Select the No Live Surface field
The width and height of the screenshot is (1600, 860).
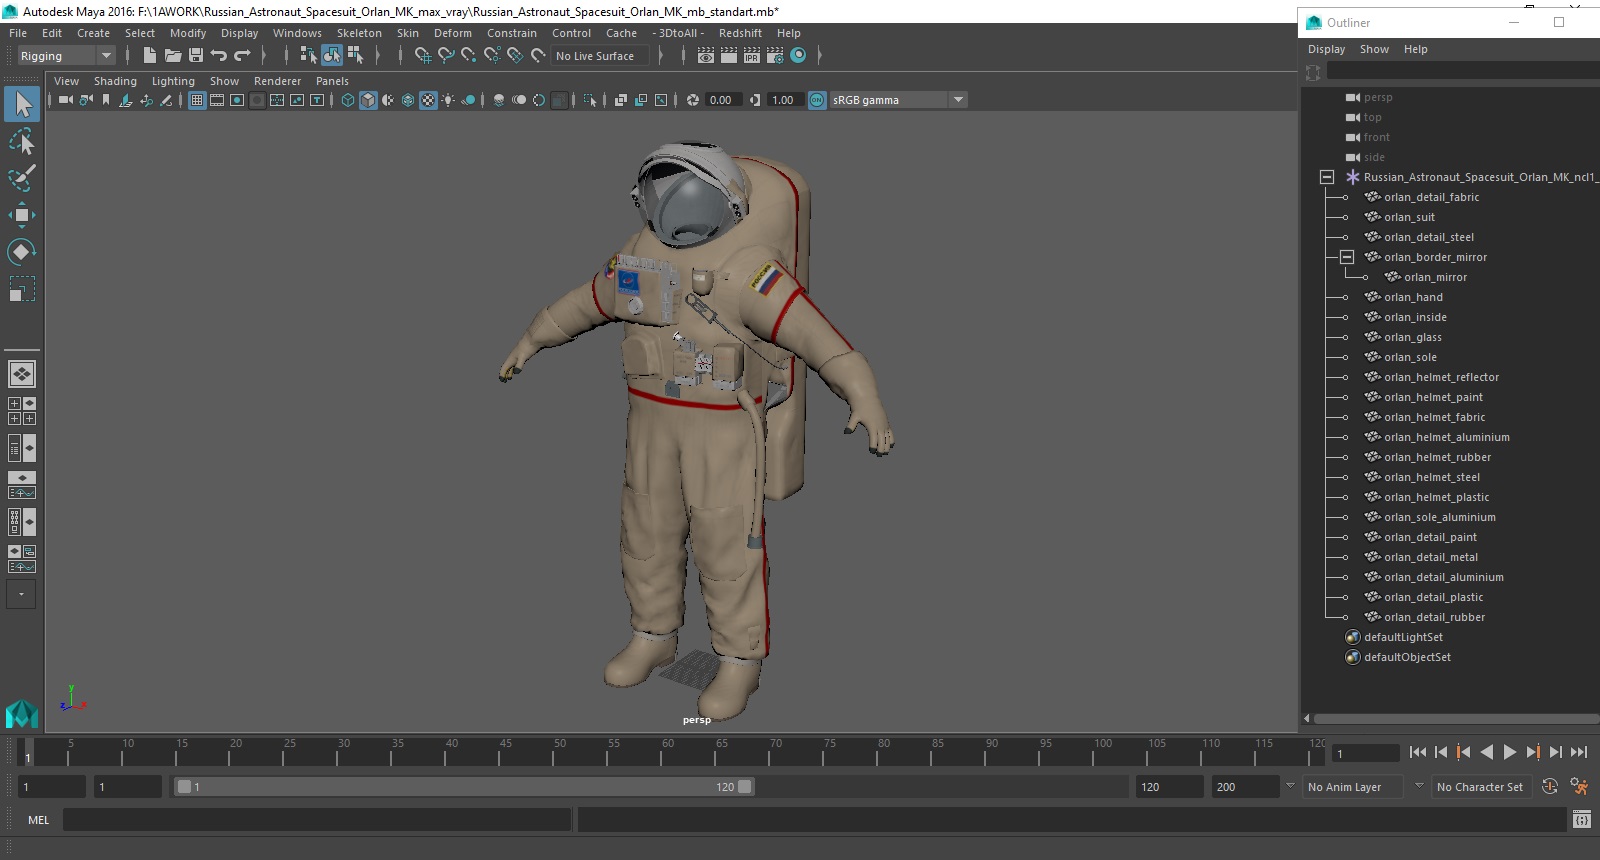pyautogui.click(x=601, y=56)
